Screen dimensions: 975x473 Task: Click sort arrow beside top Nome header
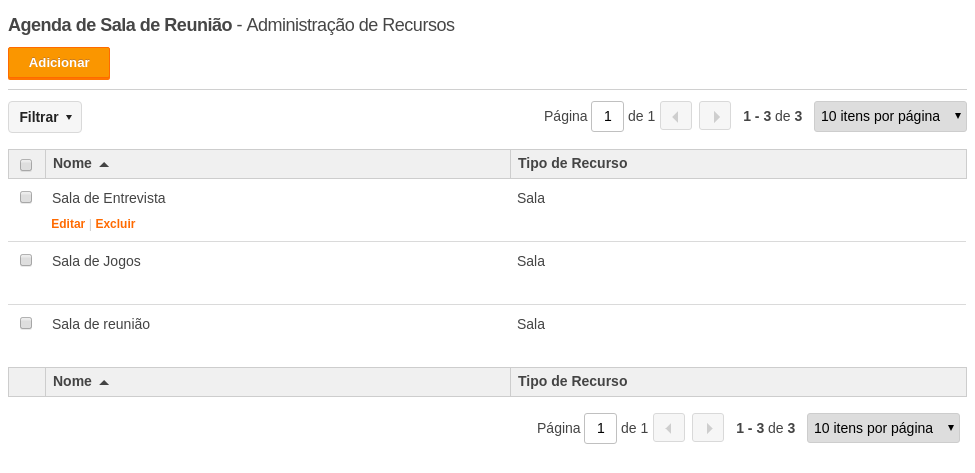click(104, 165)
